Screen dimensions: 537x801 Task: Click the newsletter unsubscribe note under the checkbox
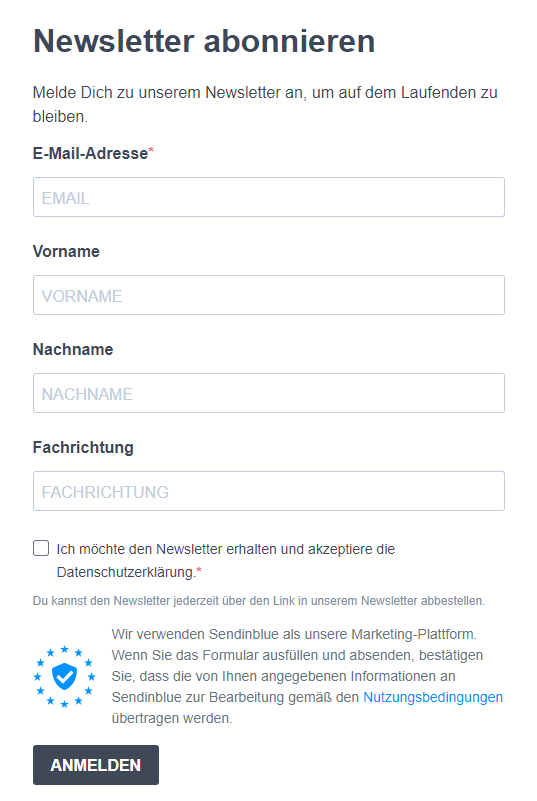click(259, 601)
